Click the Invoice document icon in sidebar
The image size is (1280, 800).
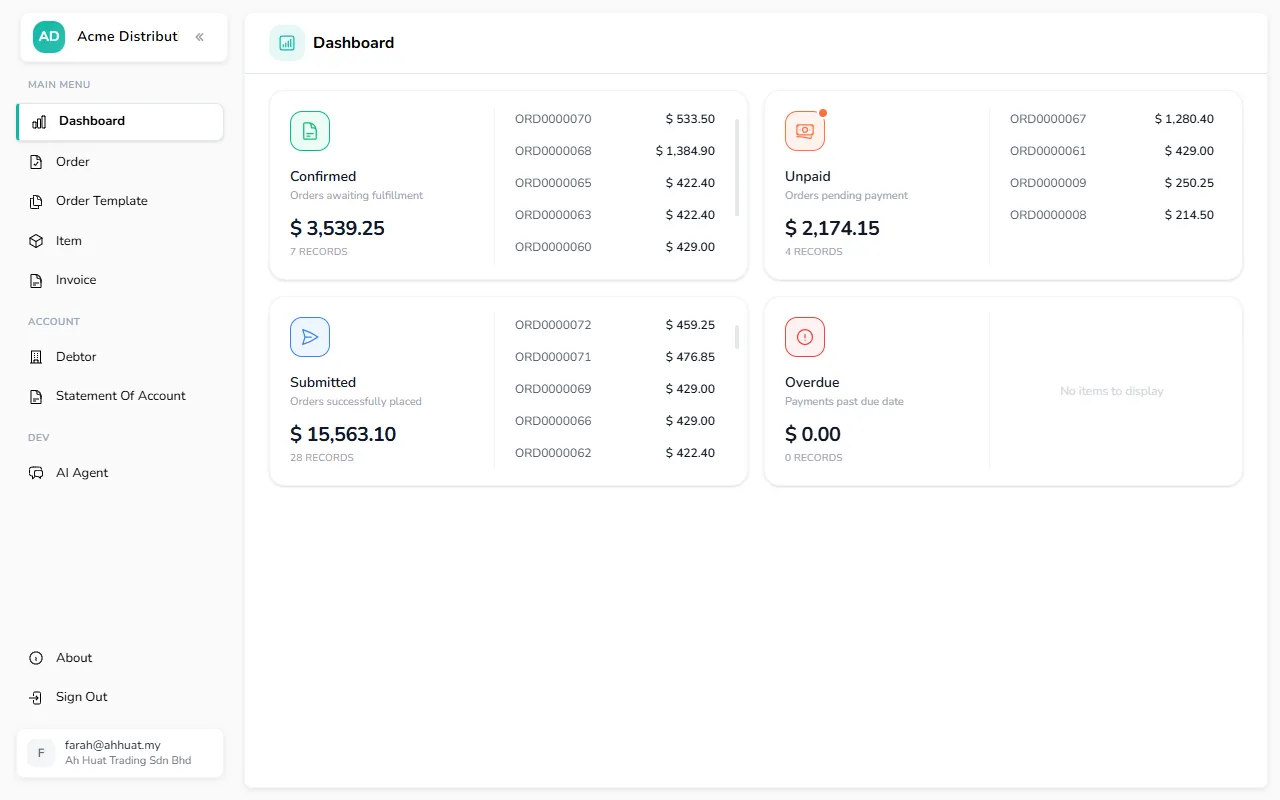36,281
